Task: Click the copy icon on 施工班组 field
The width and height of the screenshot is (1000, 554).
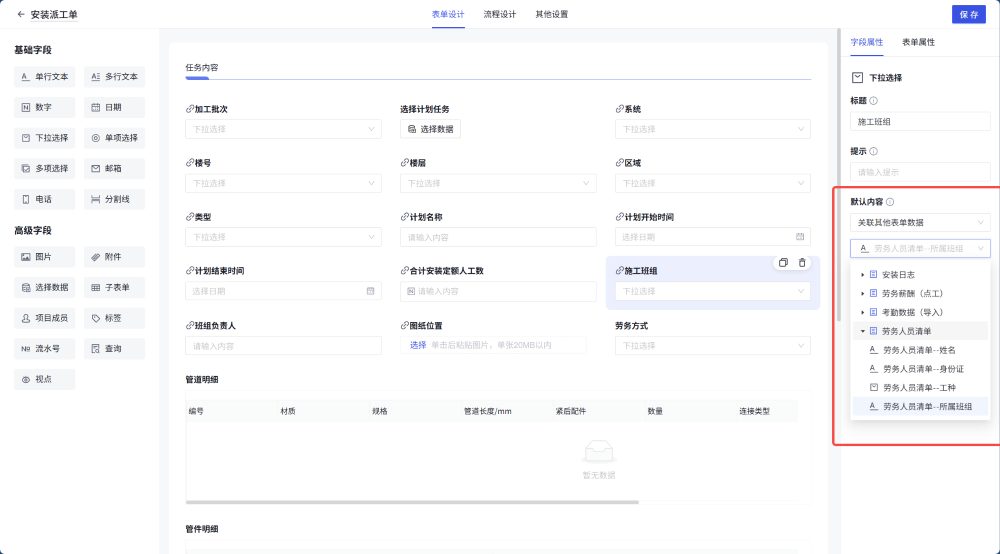Action: [x=783, y=262]
